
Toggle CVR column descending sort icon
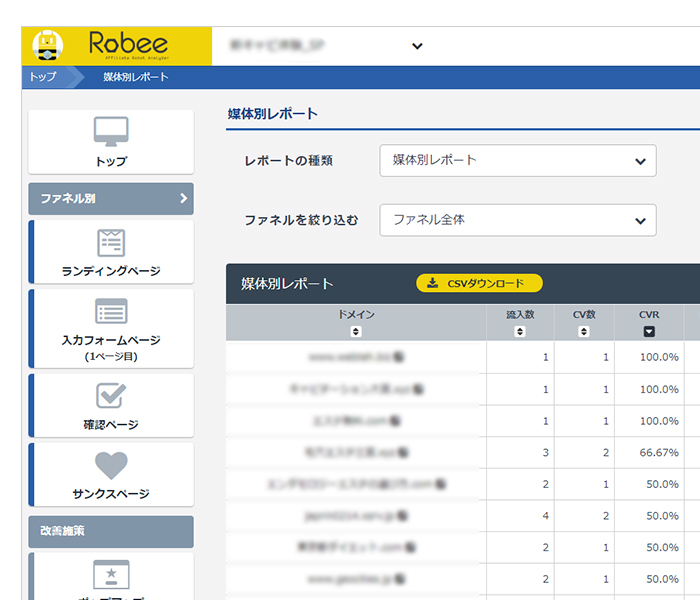[649, 331]
